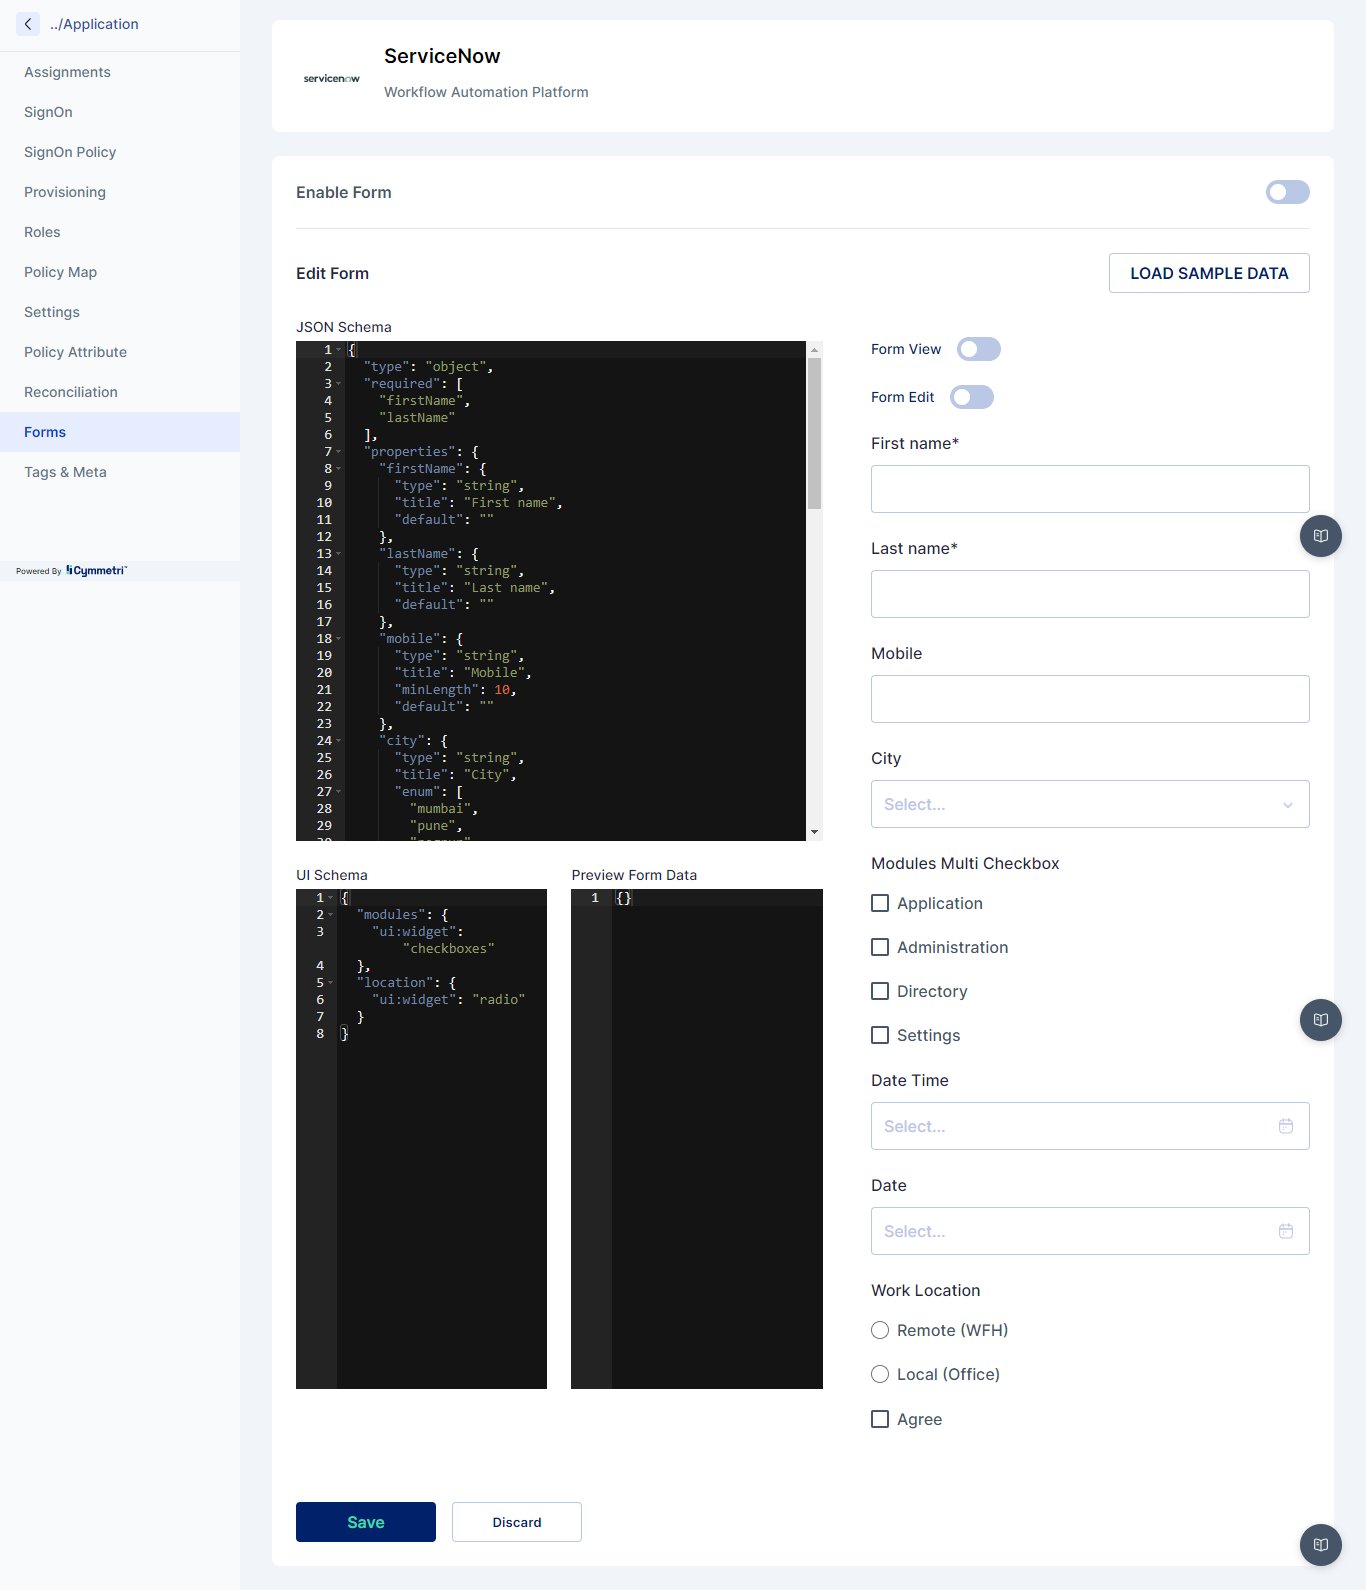Click the book help icon at bottom right
This screenshot has width=1366, height=1590.
(x=1321, y=1545)
